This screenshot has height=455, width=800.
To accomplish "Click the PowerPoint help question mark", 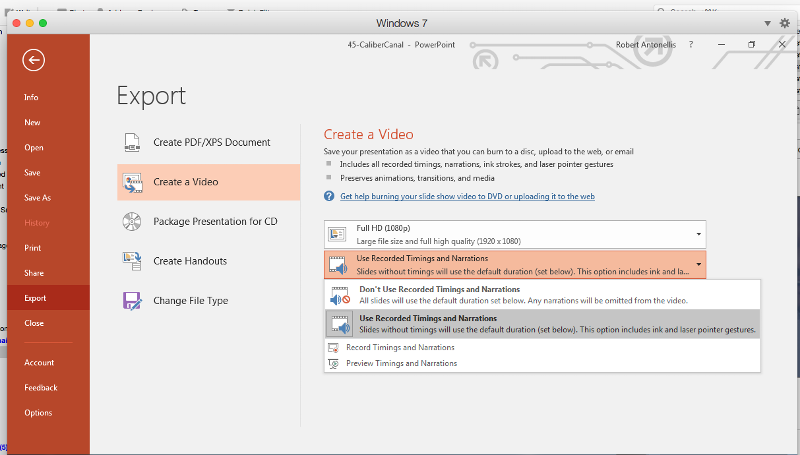I will click(x=691, y=45).
